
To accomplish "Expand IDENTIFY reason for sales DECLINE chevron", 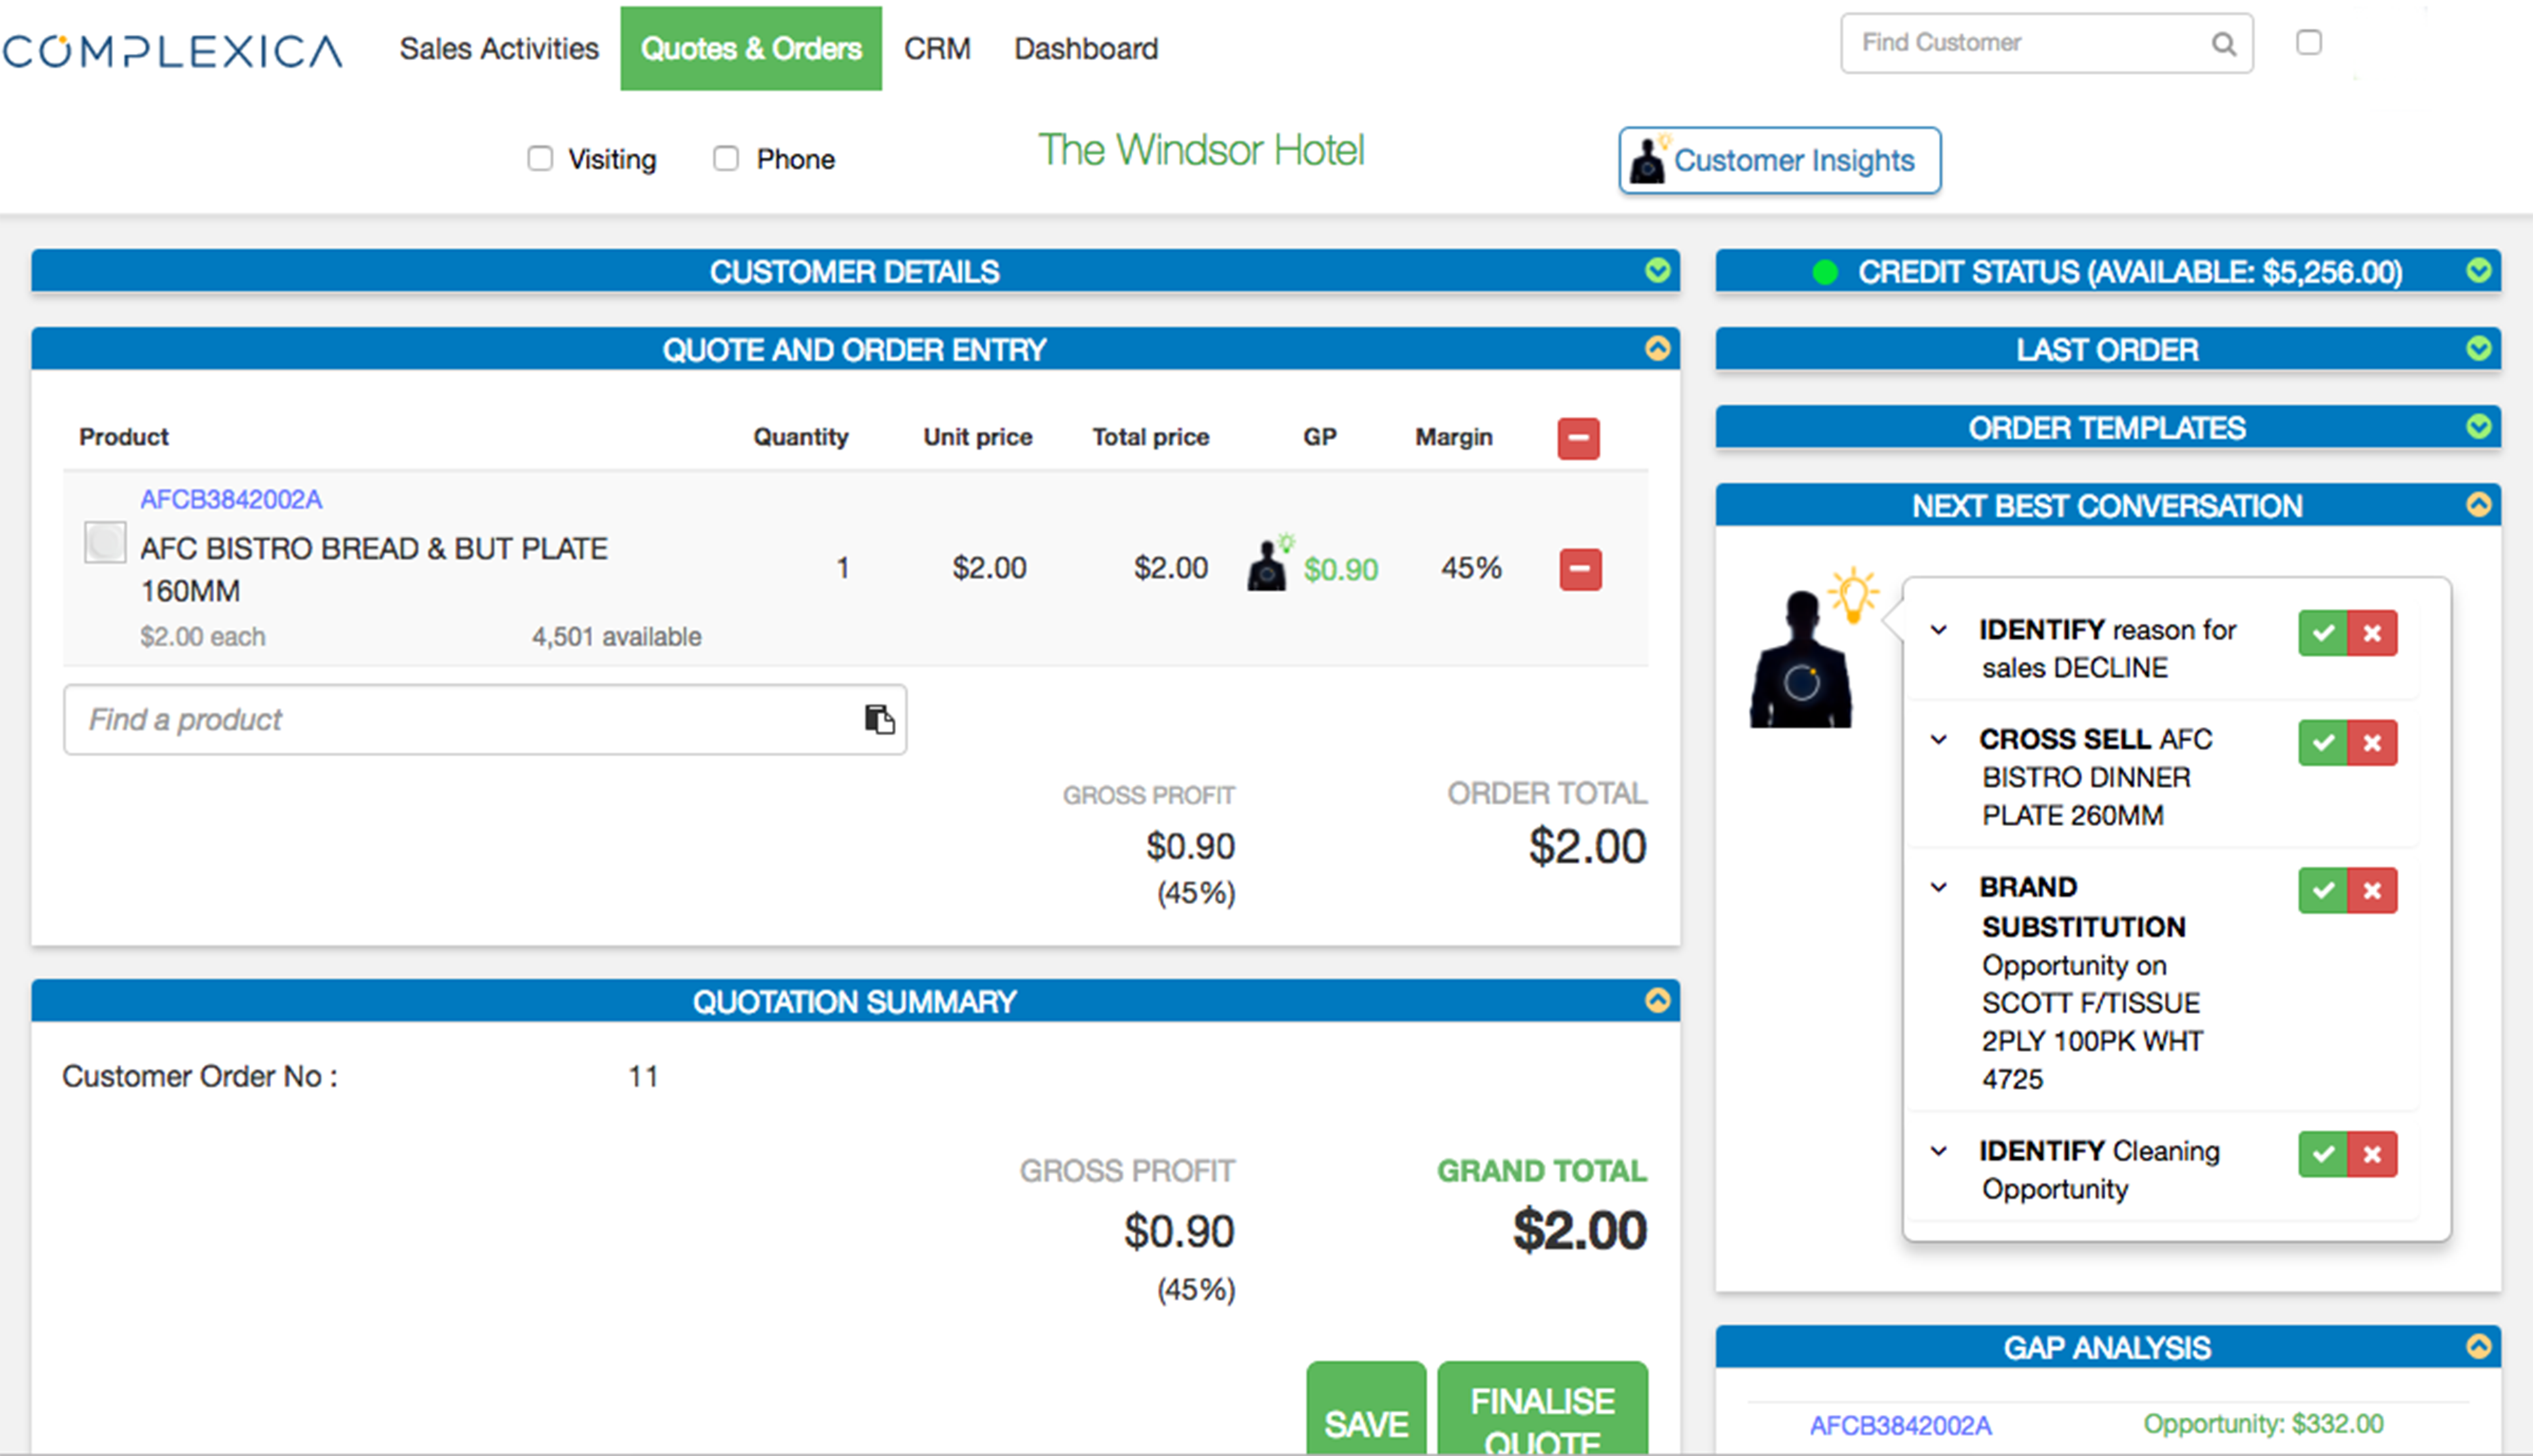I will (1938, 630).
